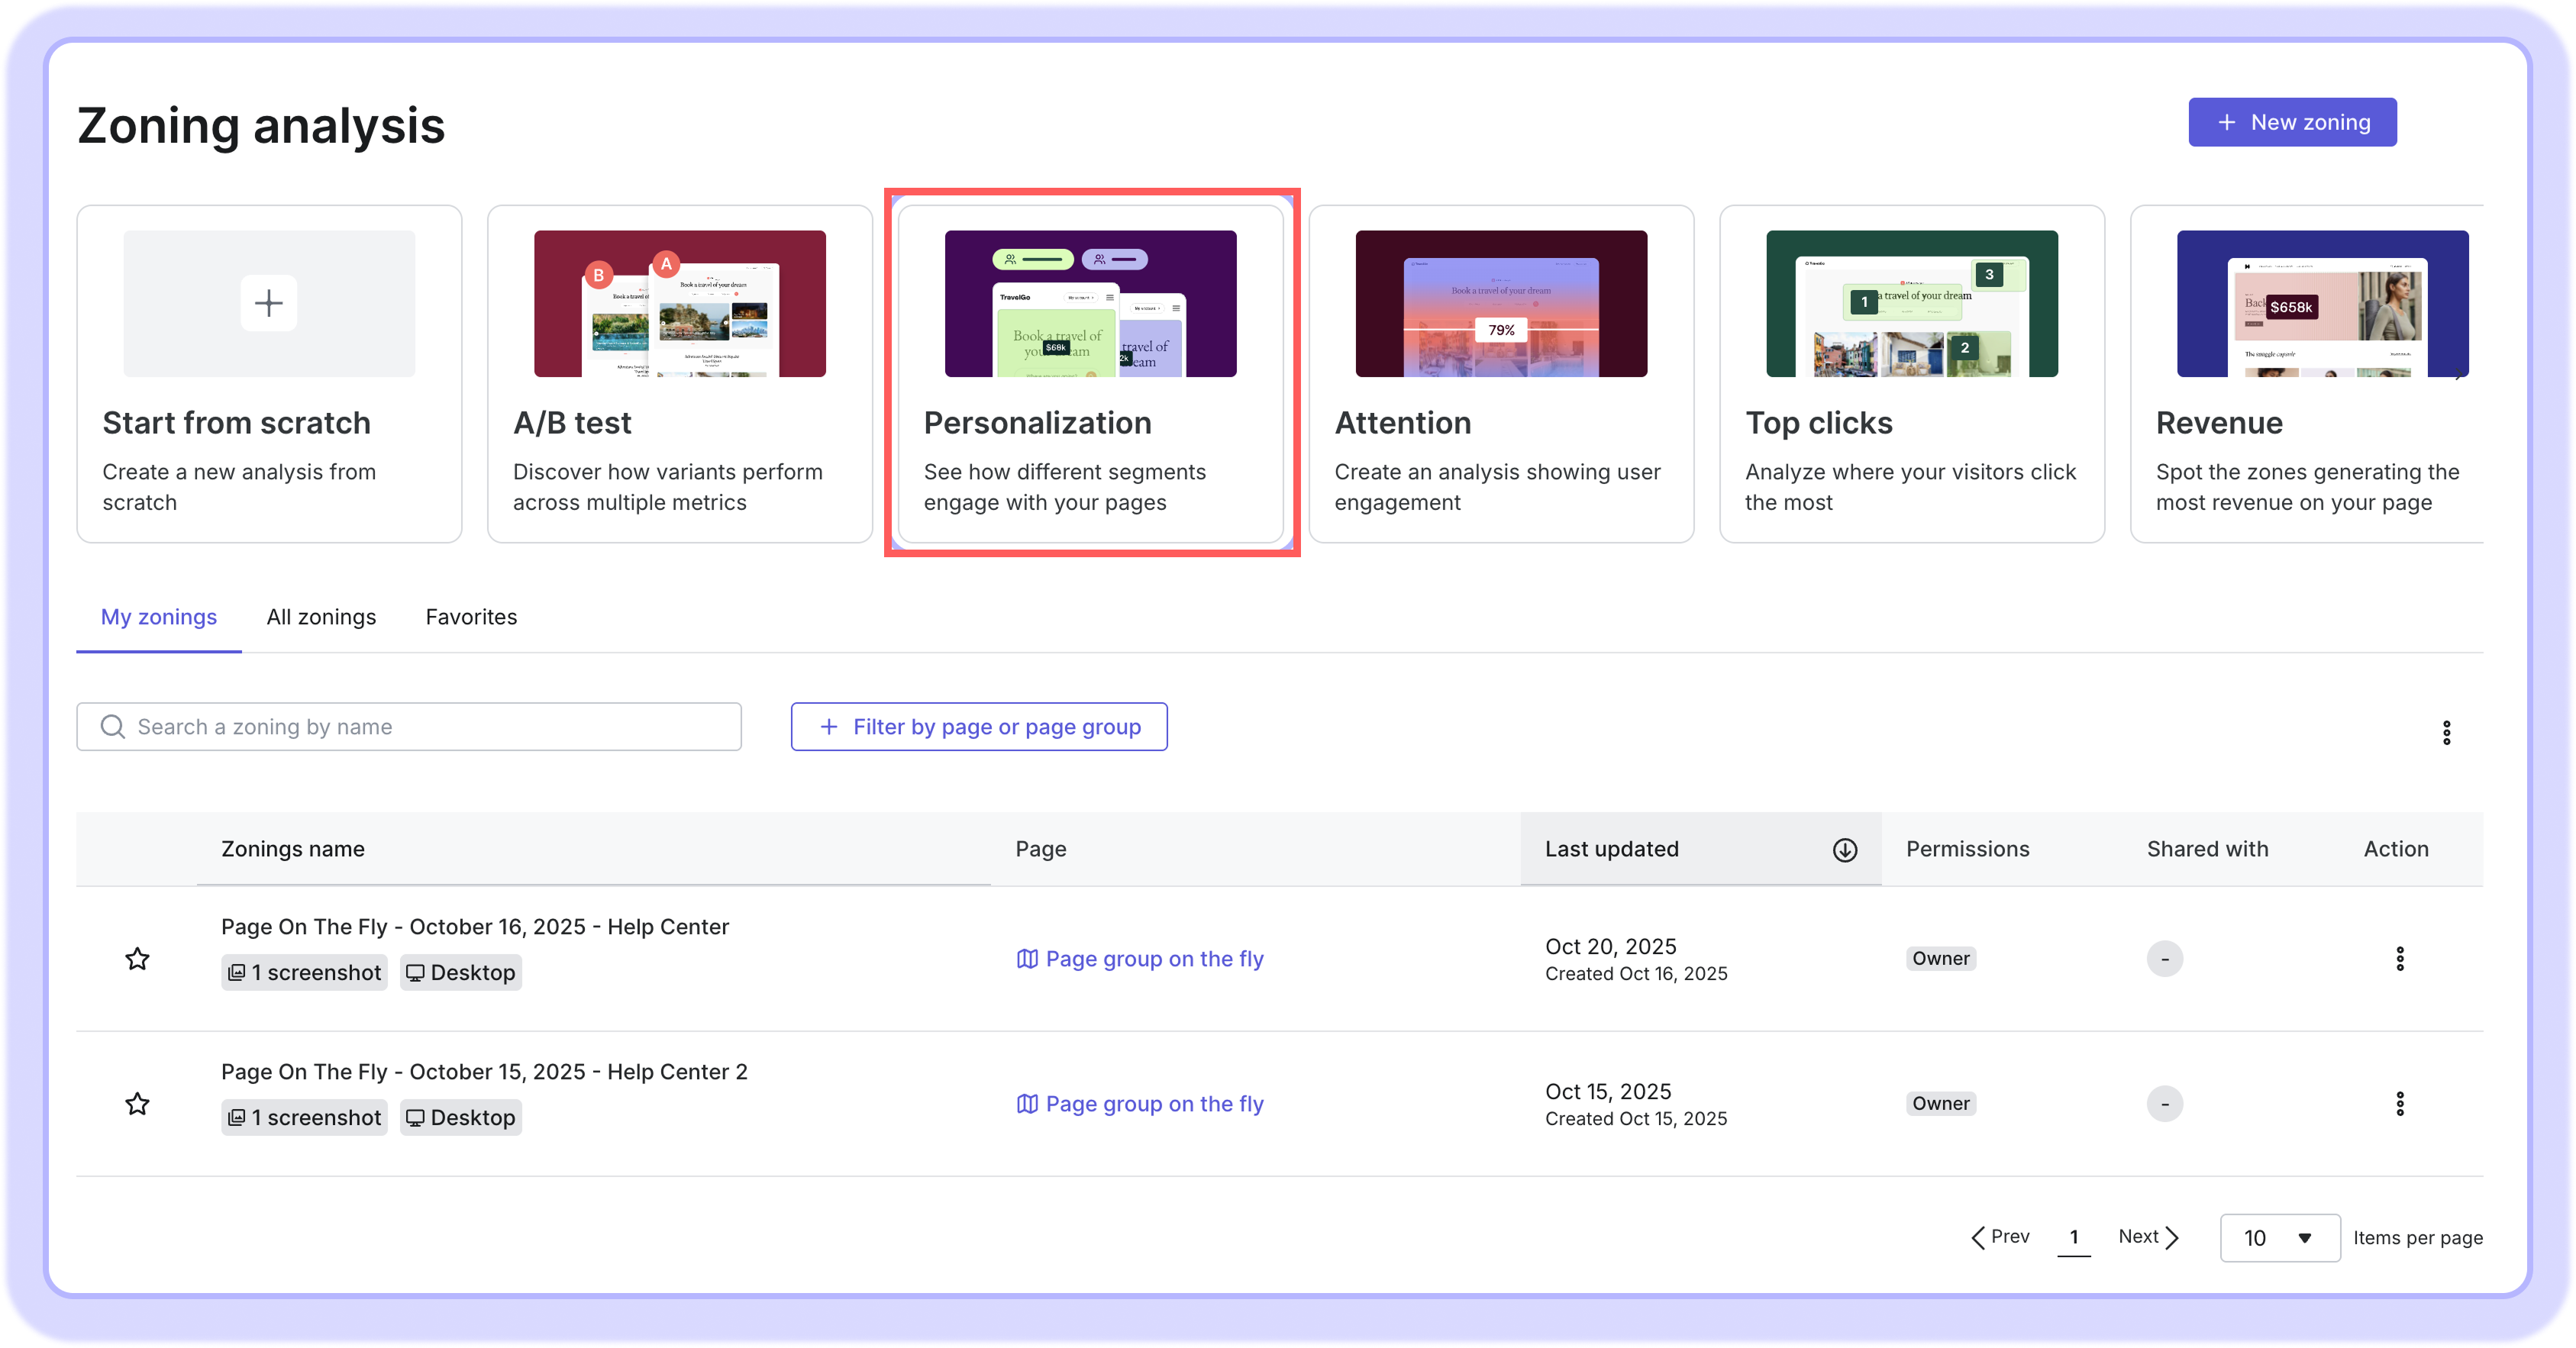Favorite the October 15 Help Center 2 zoning star
Viewport: 2576px width, 1348px height.
137,1104
